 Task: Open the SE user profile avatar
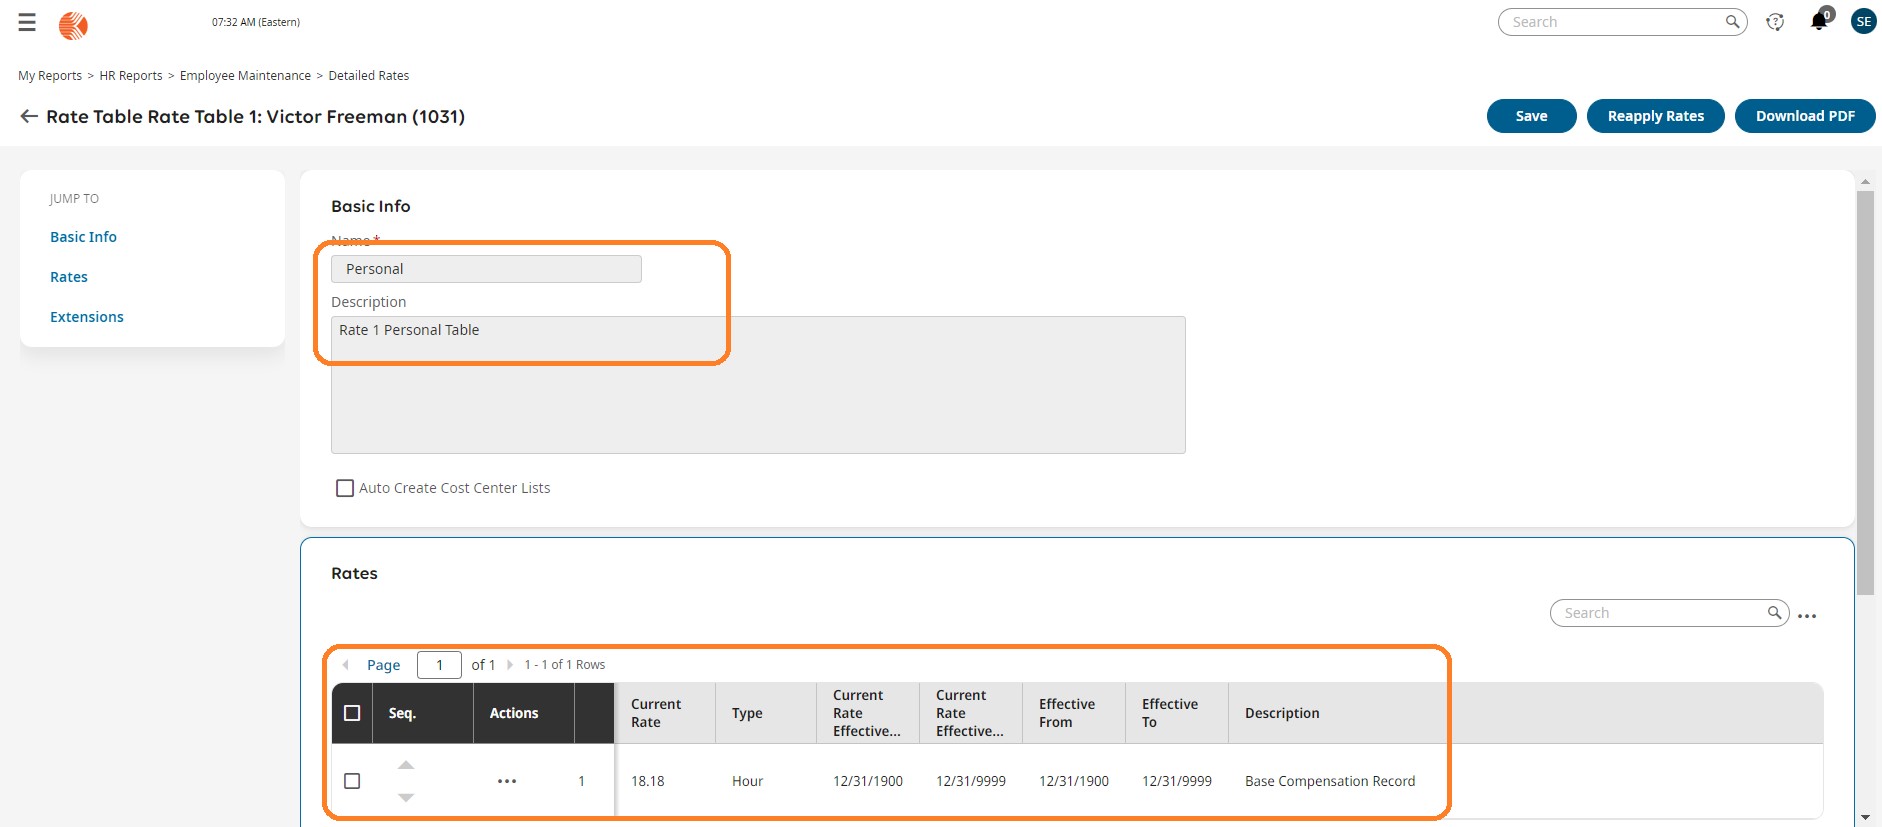(x=1863, y=21)
